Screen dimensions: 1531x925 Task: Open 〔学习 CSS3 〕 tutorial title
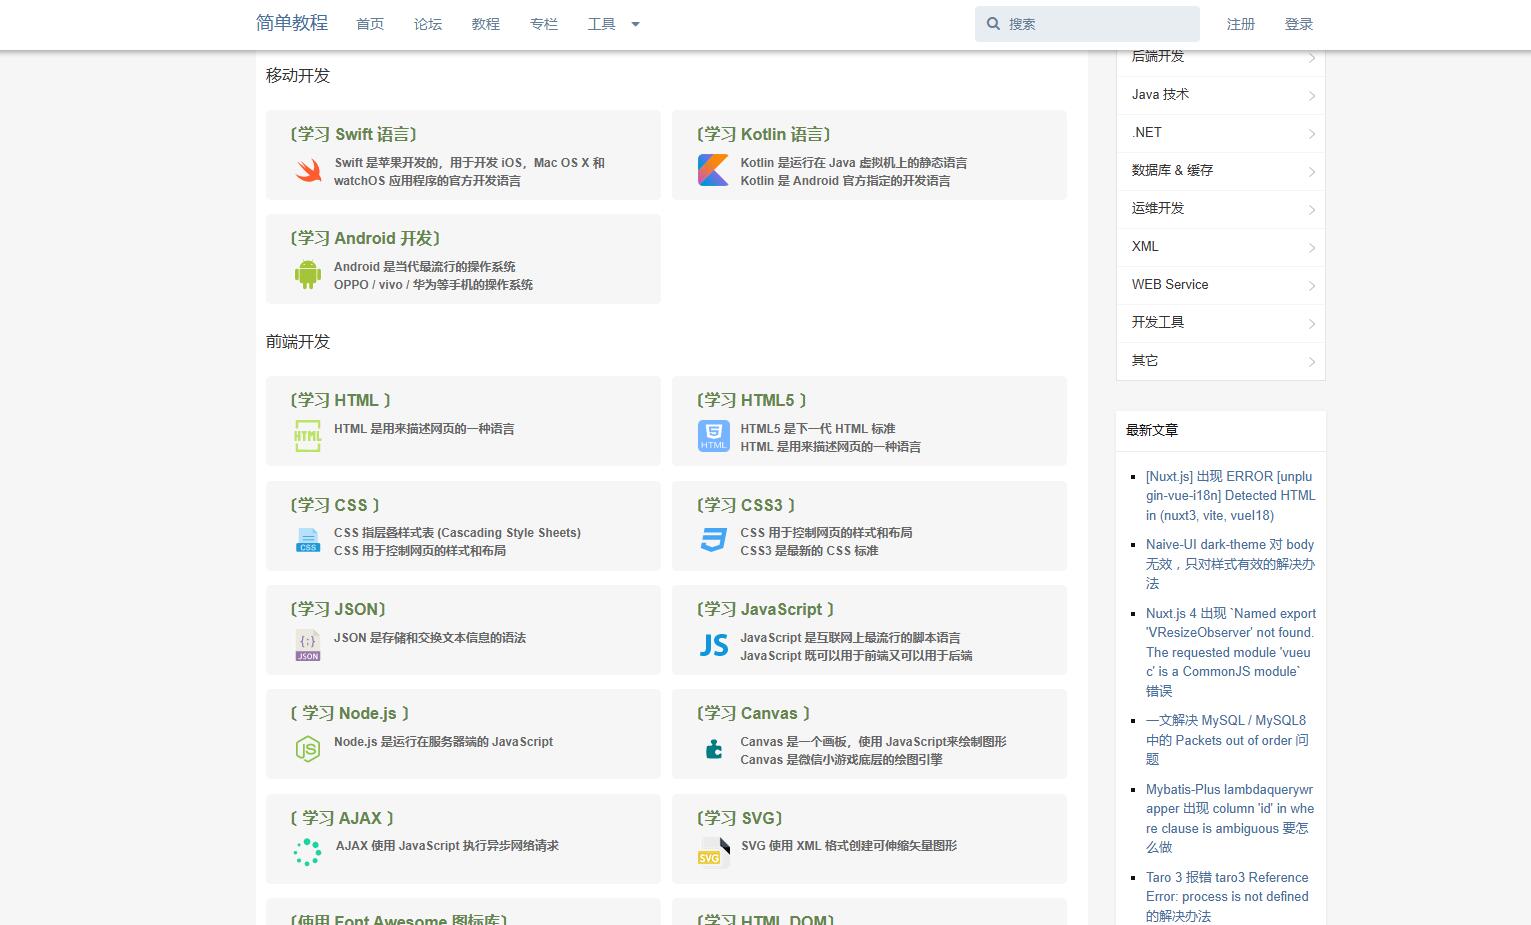click(x=746, y=505)
